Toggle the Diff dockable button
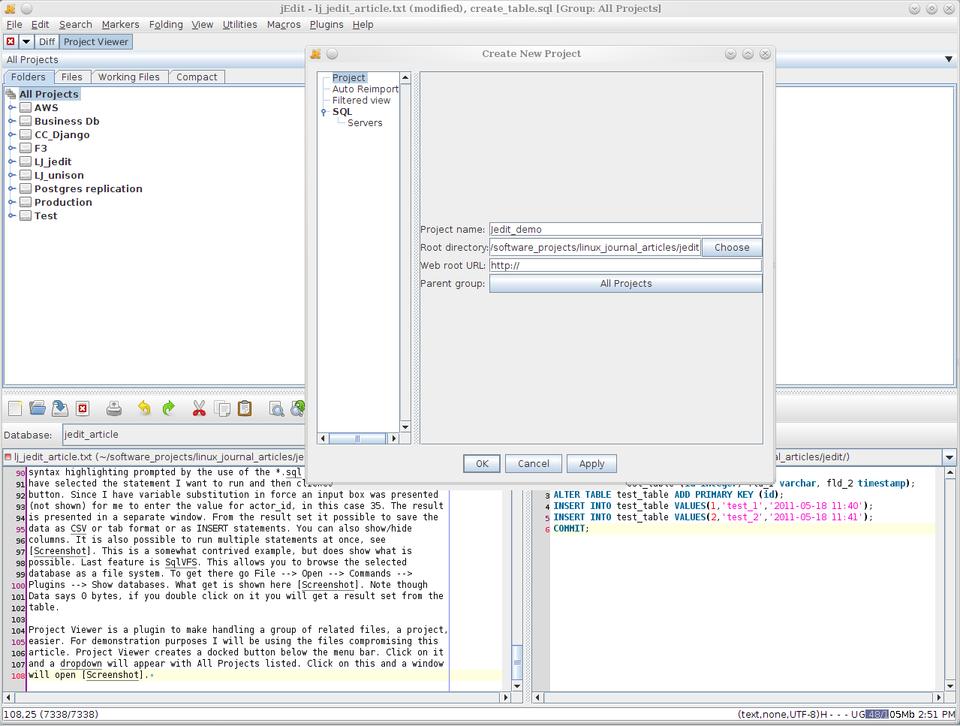 pyautogui.click(x=47, y=42)
